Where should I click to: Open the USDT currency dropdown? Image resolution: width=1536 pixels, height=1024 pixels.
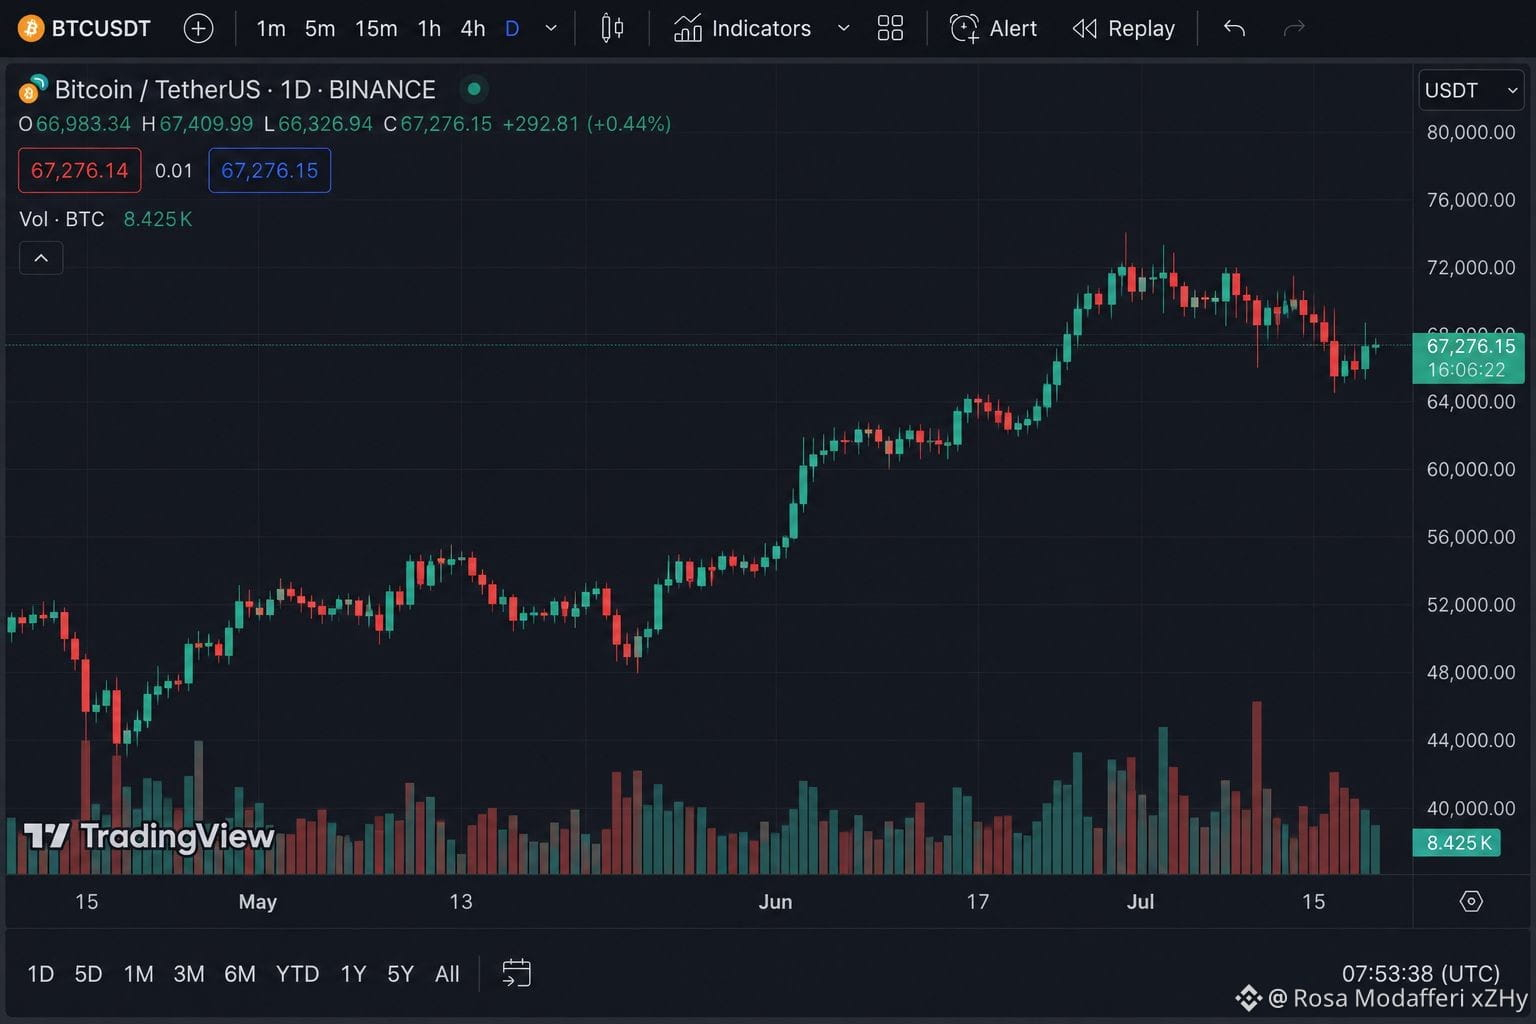[x=1471, y=90]
